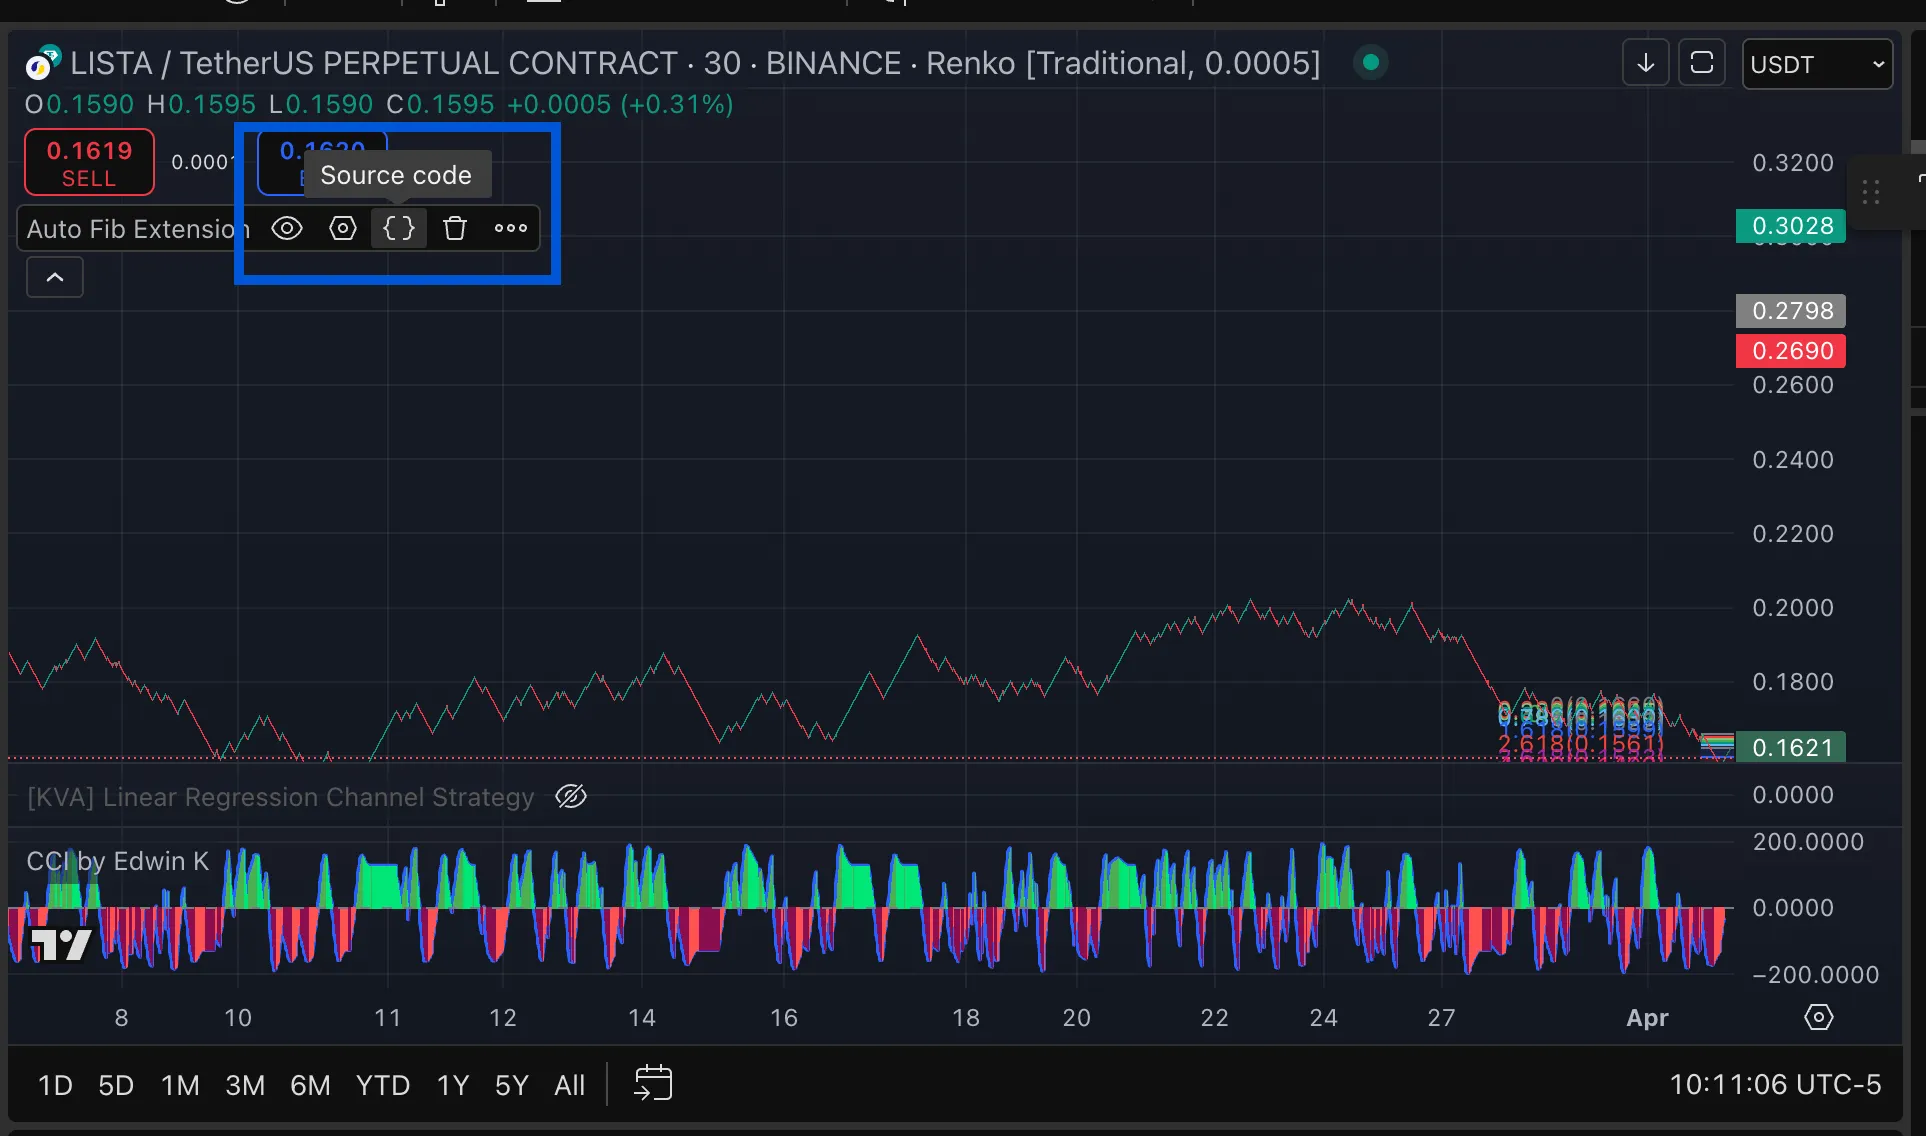The width and height of the screenshot is (1926, 1136).
Task: Select the 1M date range
Action: coord(180,1085)
